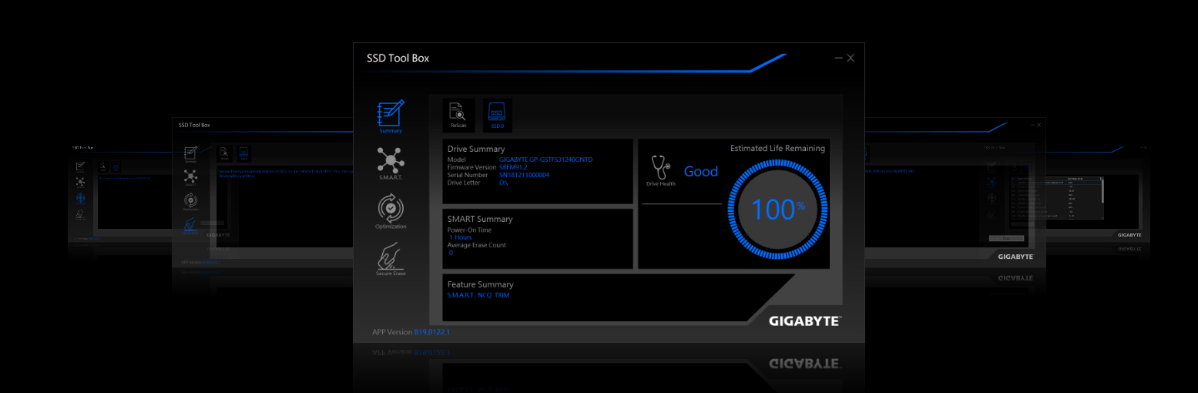Screen dimensions: 1198x393
Task: Select Secure Erase icon in left-behind window
Action: [191, 226]
